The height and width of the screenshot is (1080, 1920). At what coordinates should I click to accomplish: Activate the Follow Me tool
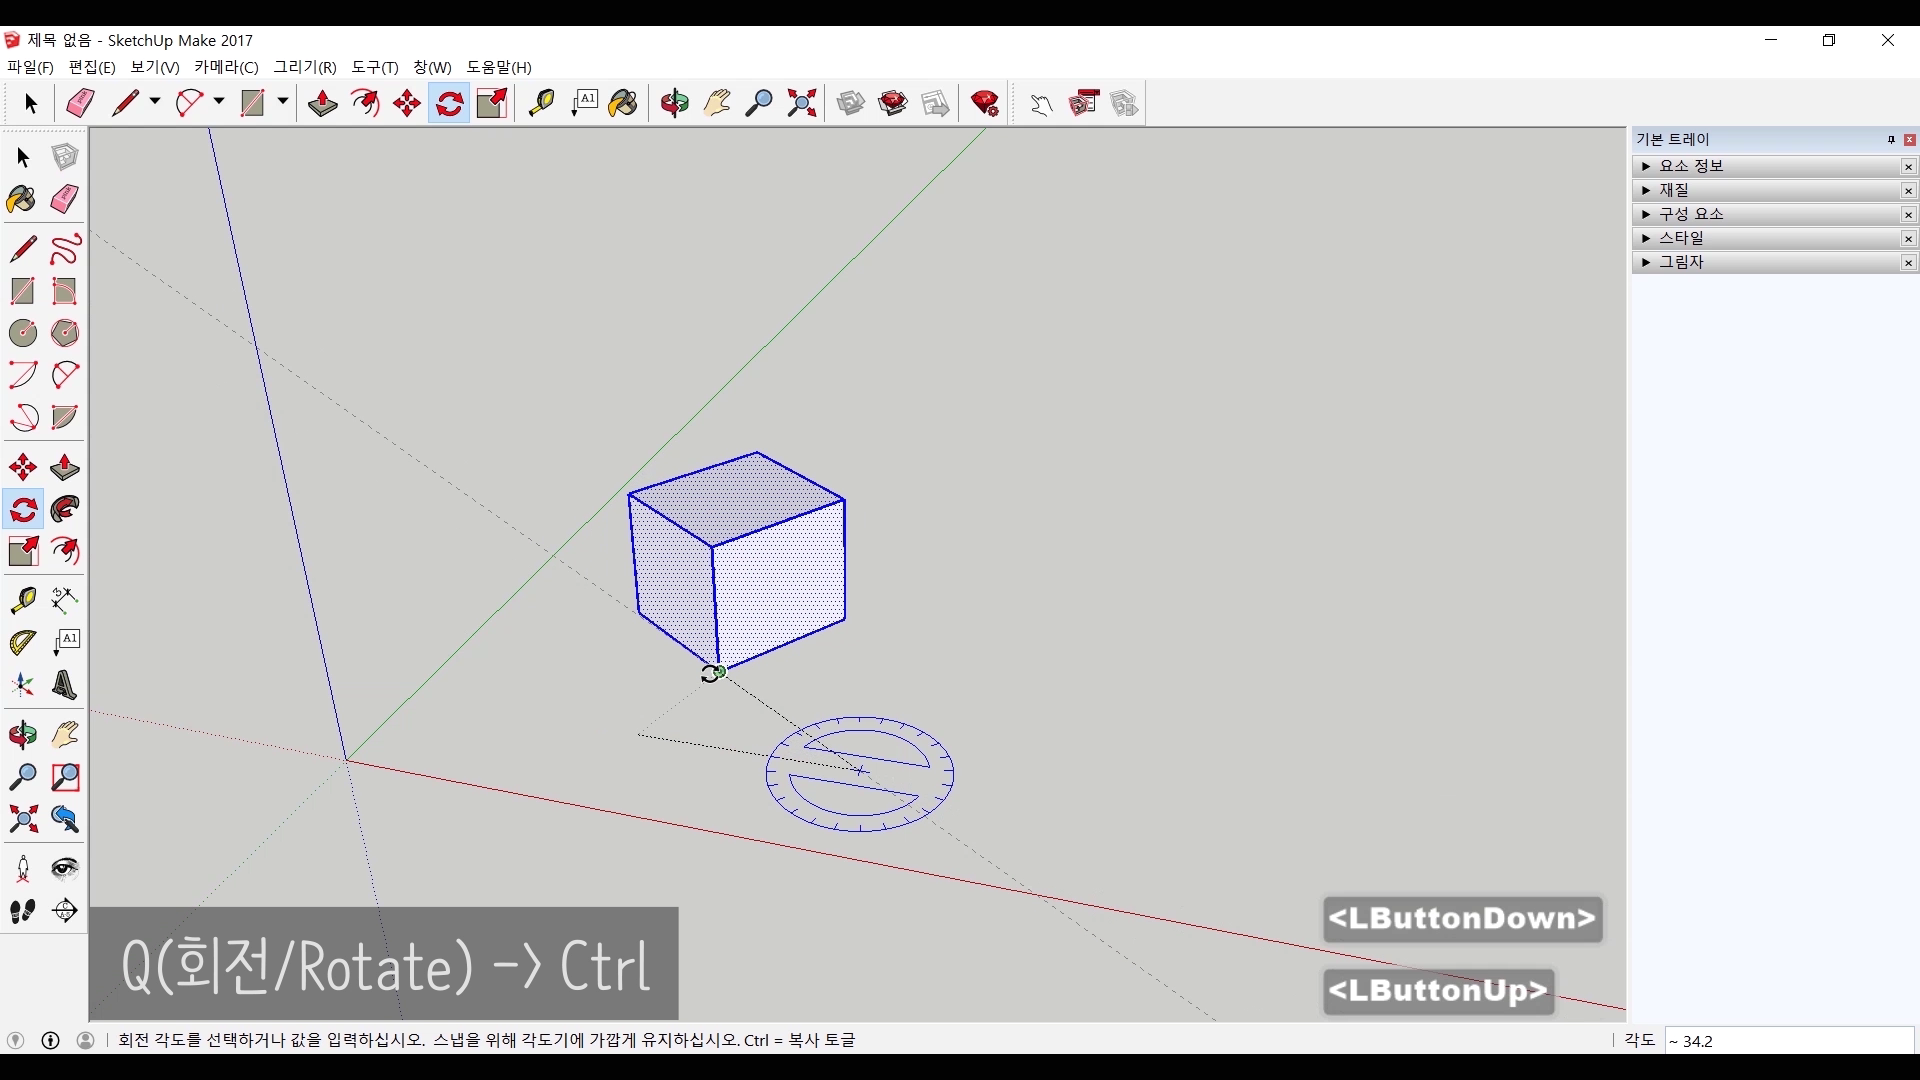click(65, 510)
